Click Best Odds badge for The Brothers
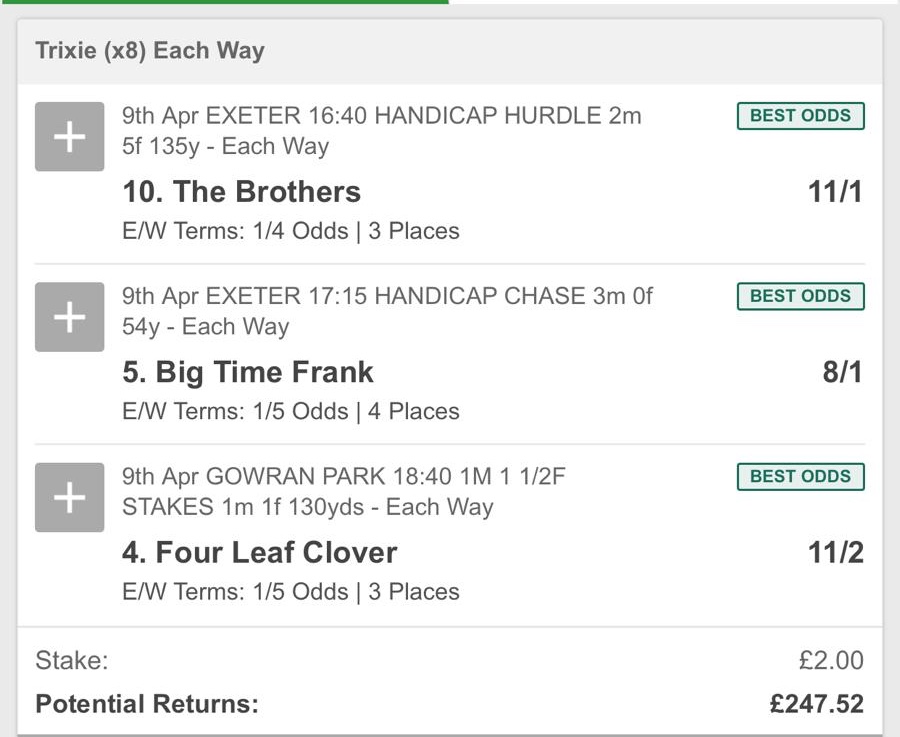 800,116
